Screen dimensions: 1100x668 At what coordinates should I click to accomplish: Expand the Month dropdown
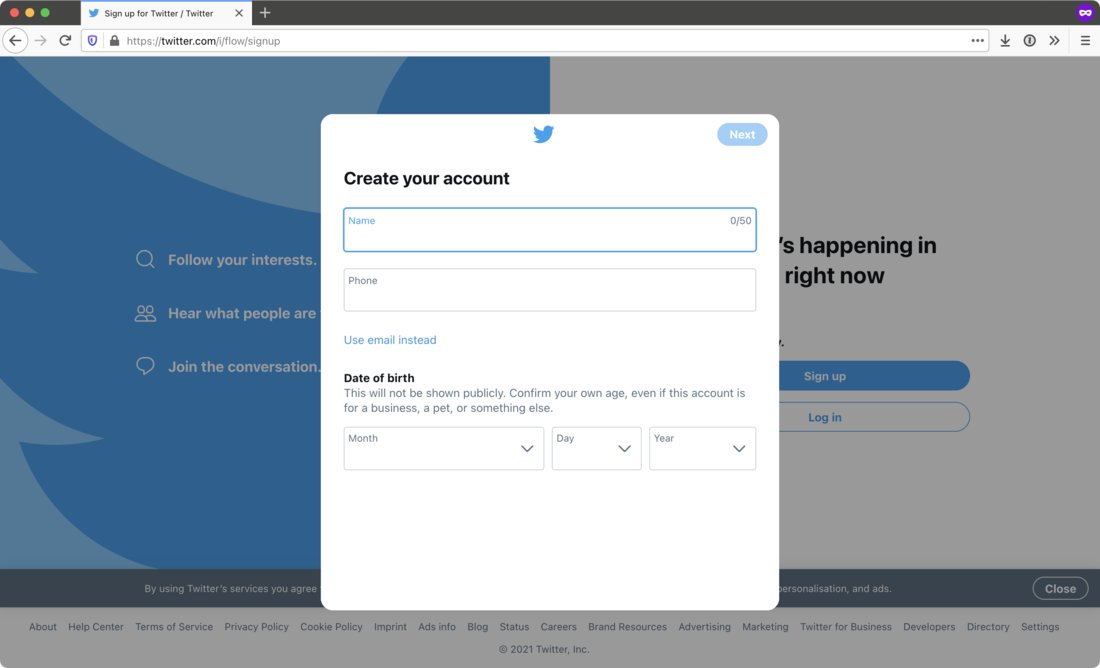click(x=443, y=448)
